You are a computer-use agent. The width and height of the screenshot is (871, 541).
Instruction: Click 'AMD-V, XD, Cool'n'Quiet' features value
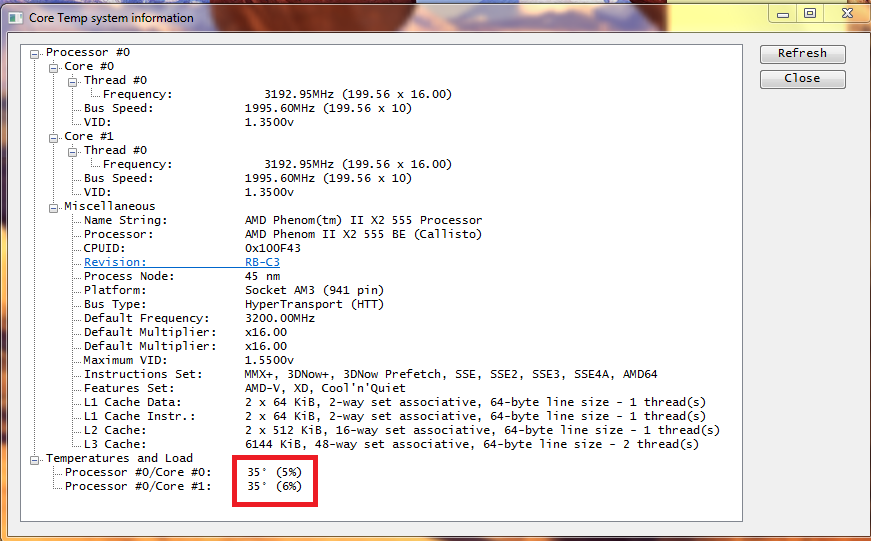[x=325, y=388]
